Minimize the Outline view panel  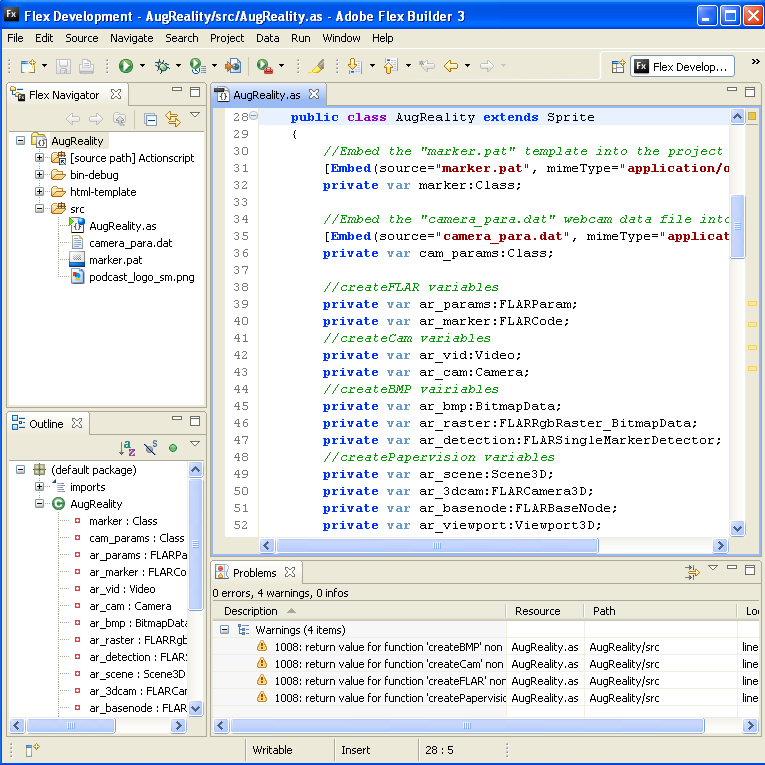tap(177, 419)
